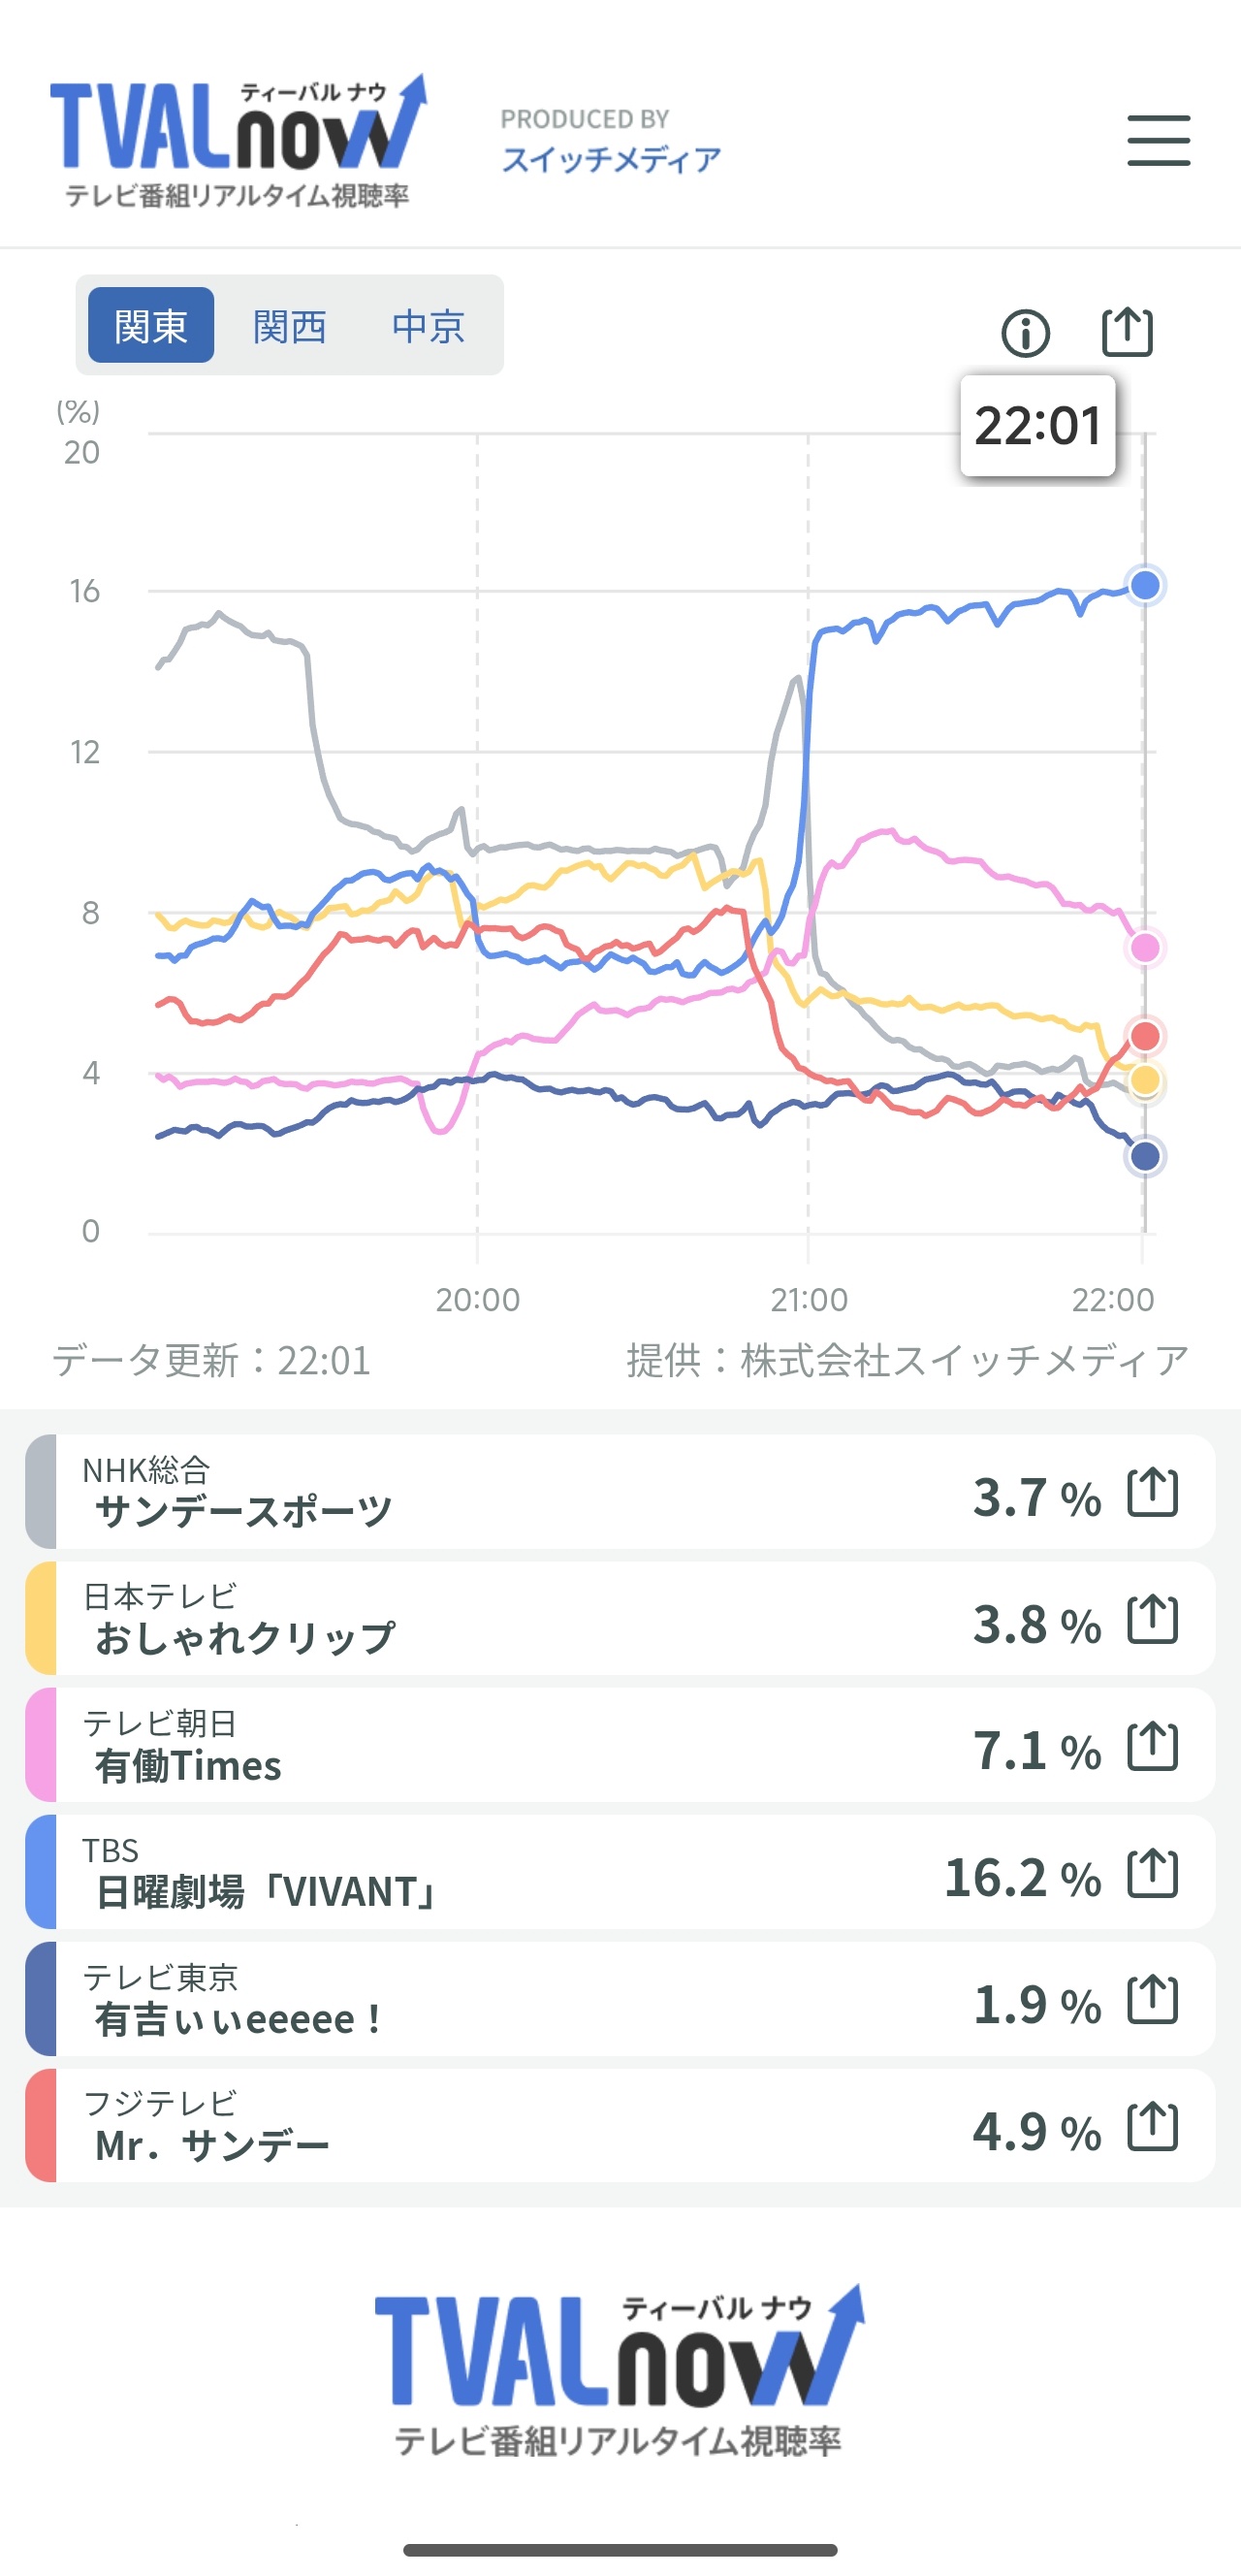Screen dimensions: 1241x2576
Task: Tap the TVAL now logo in the header
Action: tap(238, 140)
